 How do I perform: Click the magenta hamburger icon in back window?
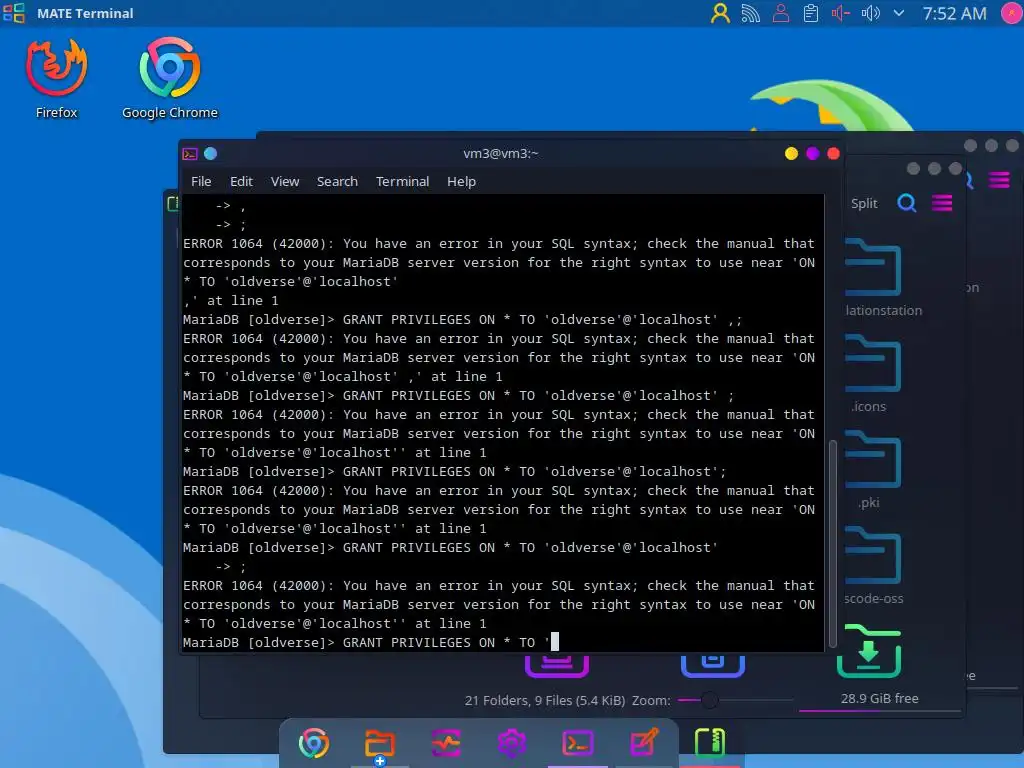[x=999, y=180]
